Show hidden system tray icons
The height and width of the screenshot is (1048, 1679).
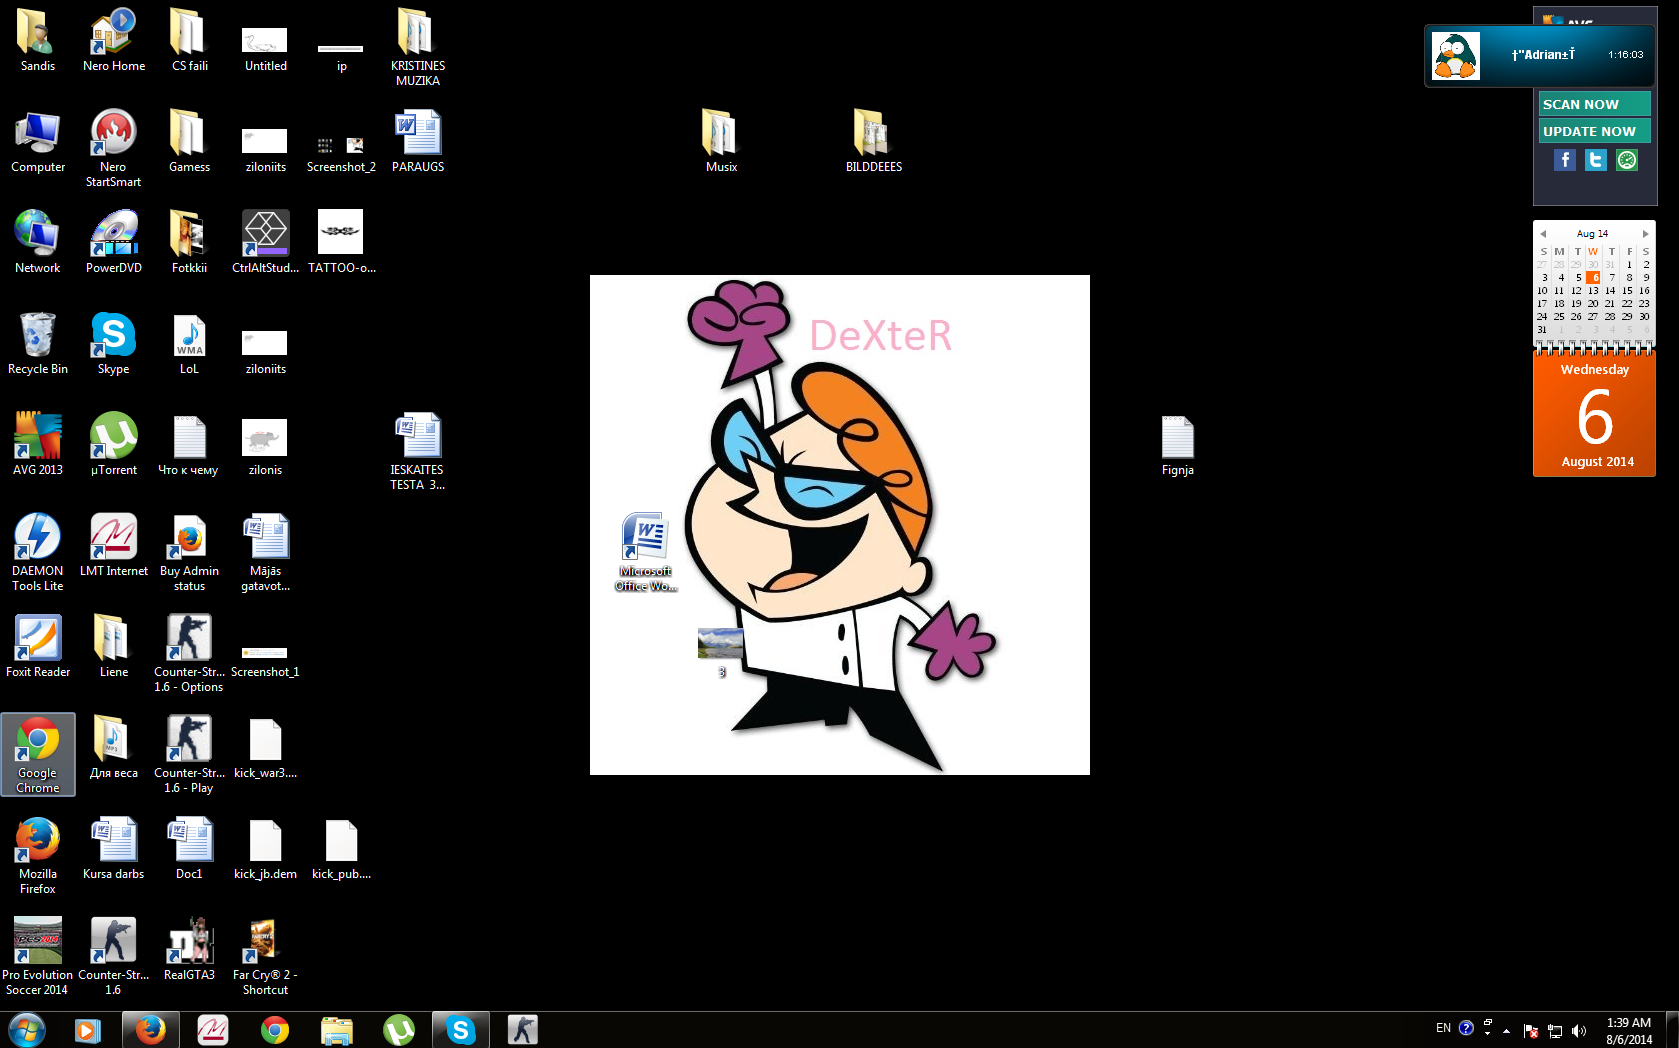click(x=1506, y=1030)
